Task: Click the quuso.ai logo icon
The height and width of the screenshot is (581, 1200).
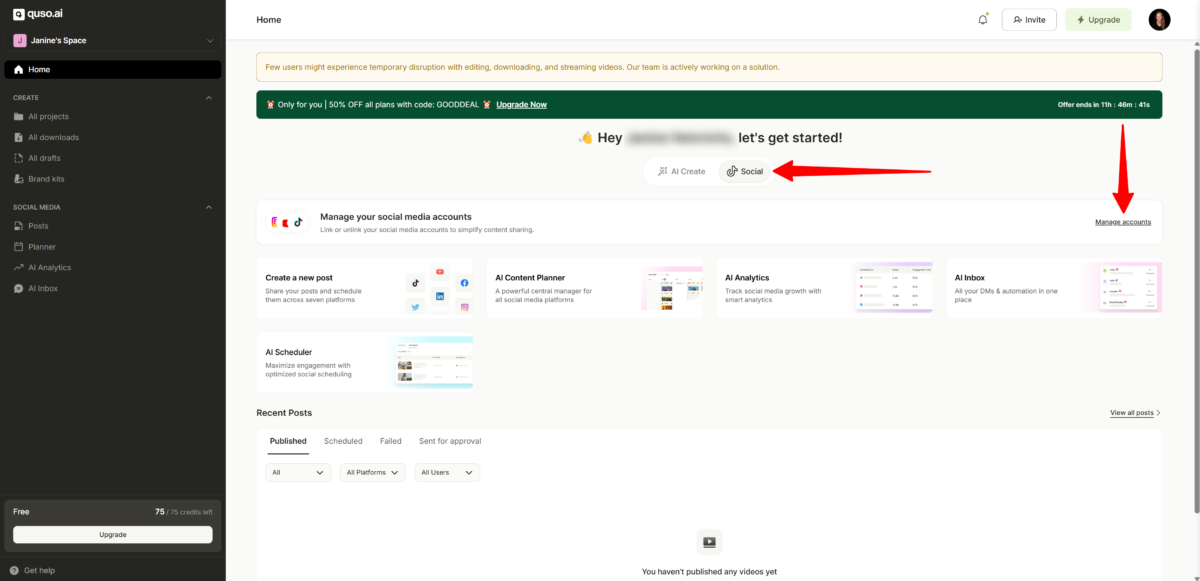Action: click(x=18, y=14)
